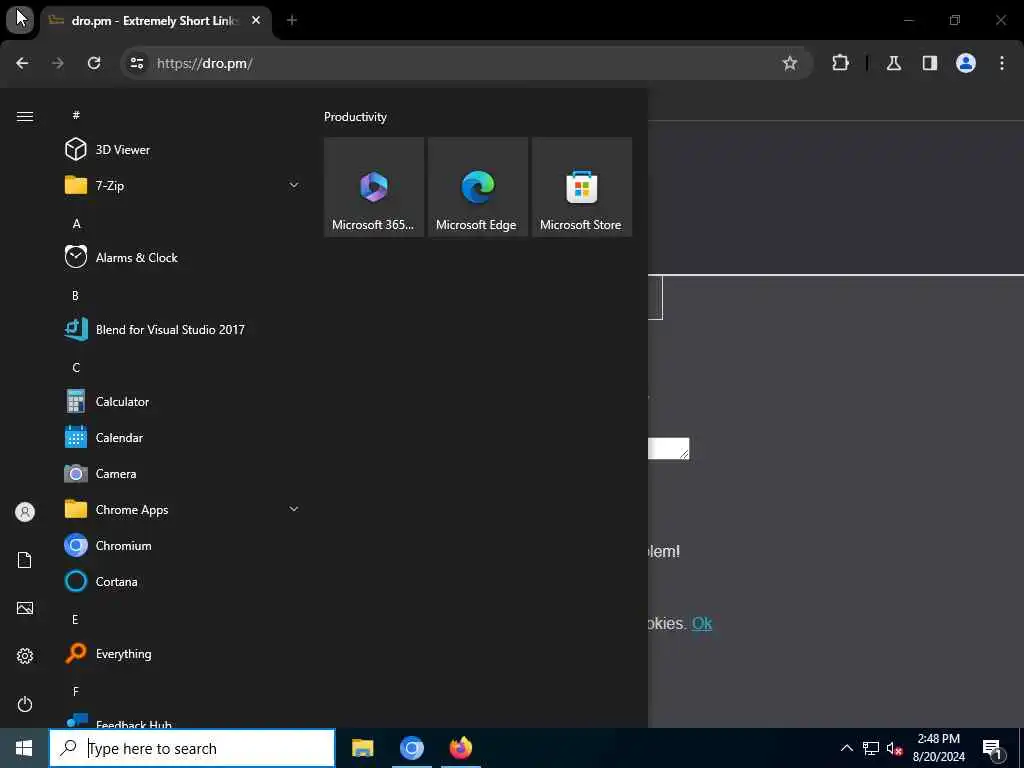
Task: Open the clock and date flyout
Action: 938,748
